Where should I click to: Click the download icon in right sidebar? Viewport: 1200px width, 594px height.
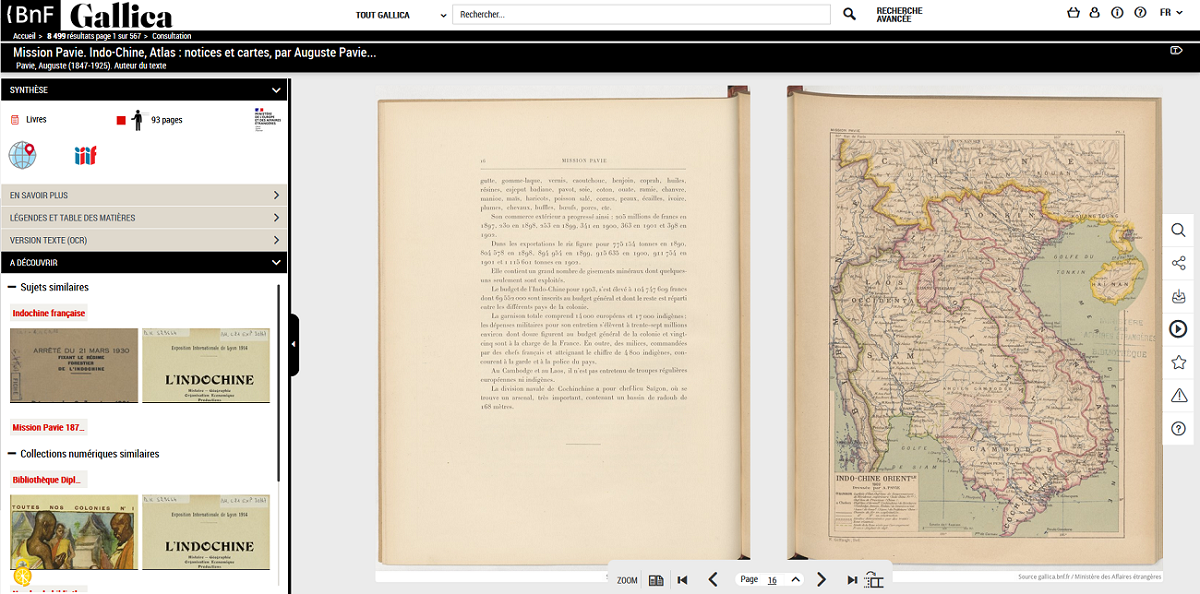(x=1178, y=296)
